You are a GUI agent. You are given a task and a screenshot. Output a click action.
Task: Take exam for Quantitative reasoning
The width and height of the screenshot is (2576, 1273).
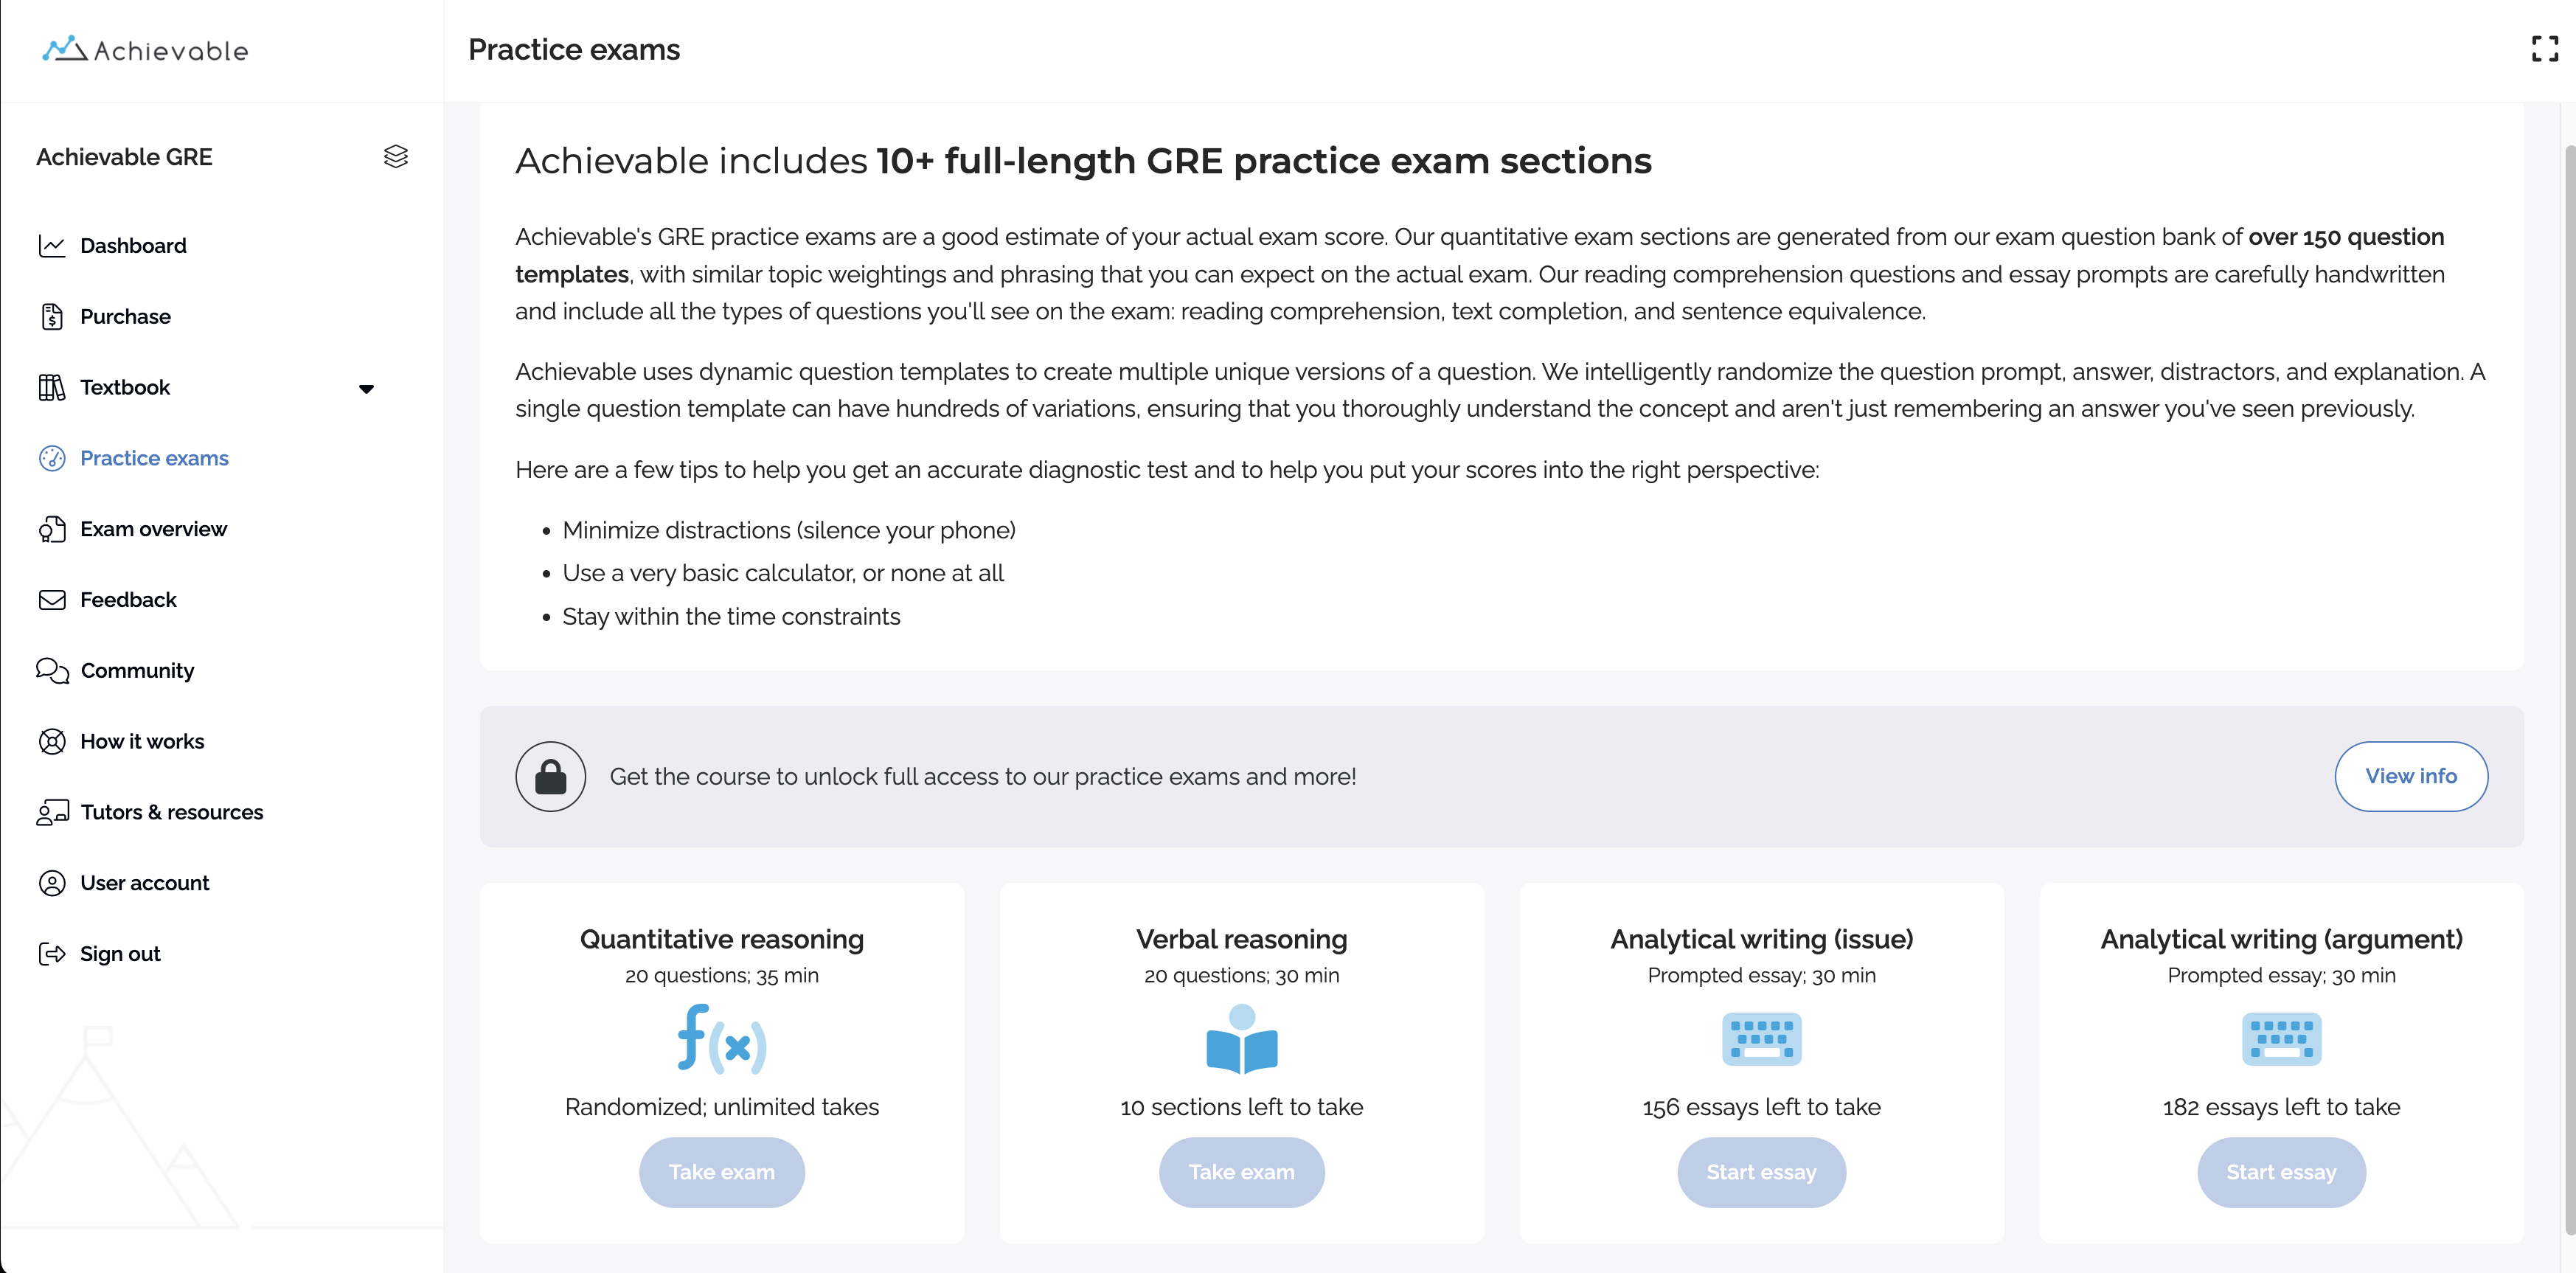(721, 1172)
